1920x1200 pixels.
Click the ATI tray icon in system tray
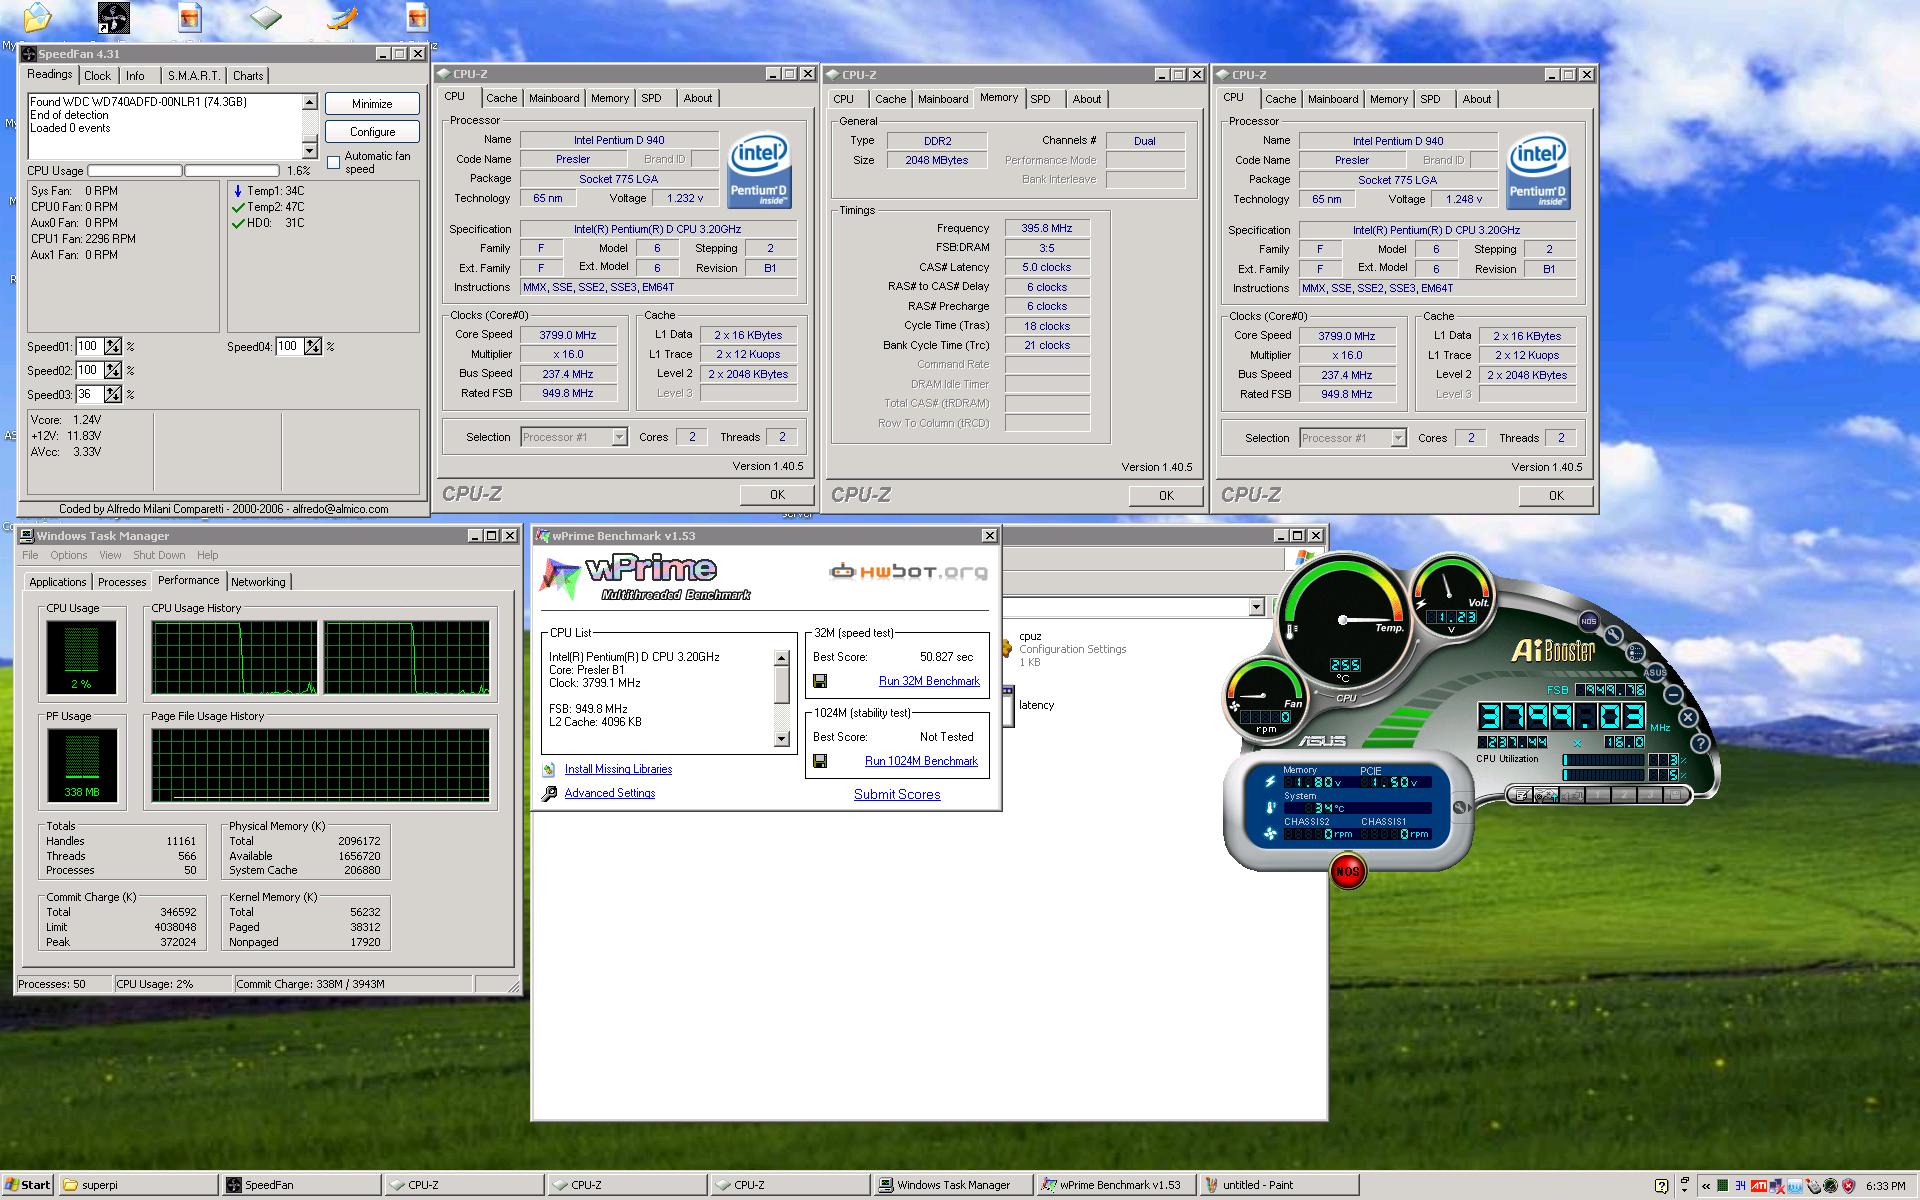coord(1759,1186)
